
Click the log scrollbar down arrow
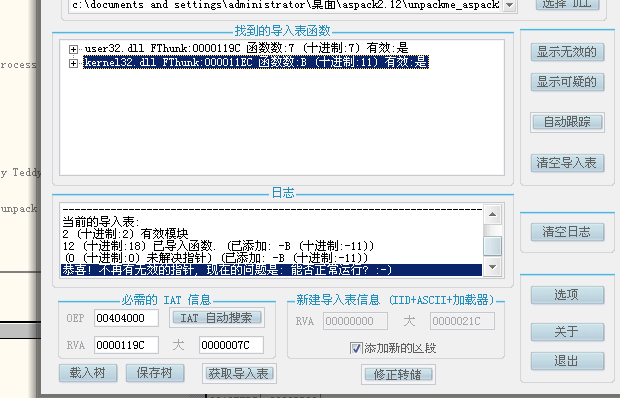tap(493, 267)
